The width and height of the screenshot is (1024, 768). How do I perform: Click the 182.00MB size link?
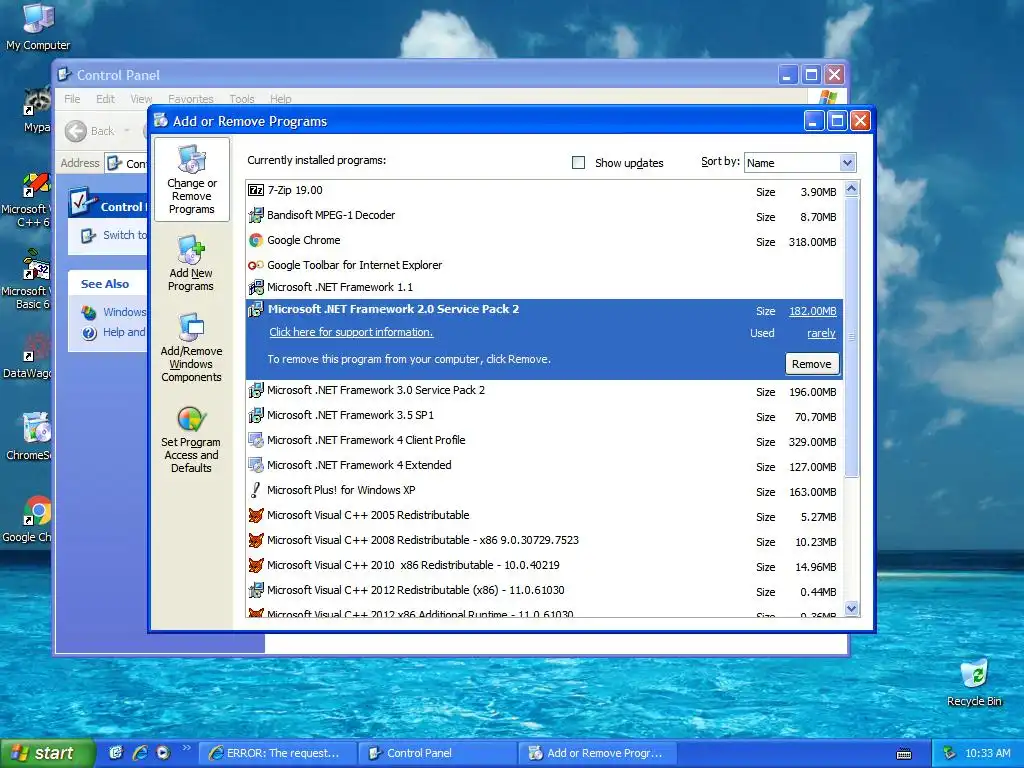(x=812, y=311)
